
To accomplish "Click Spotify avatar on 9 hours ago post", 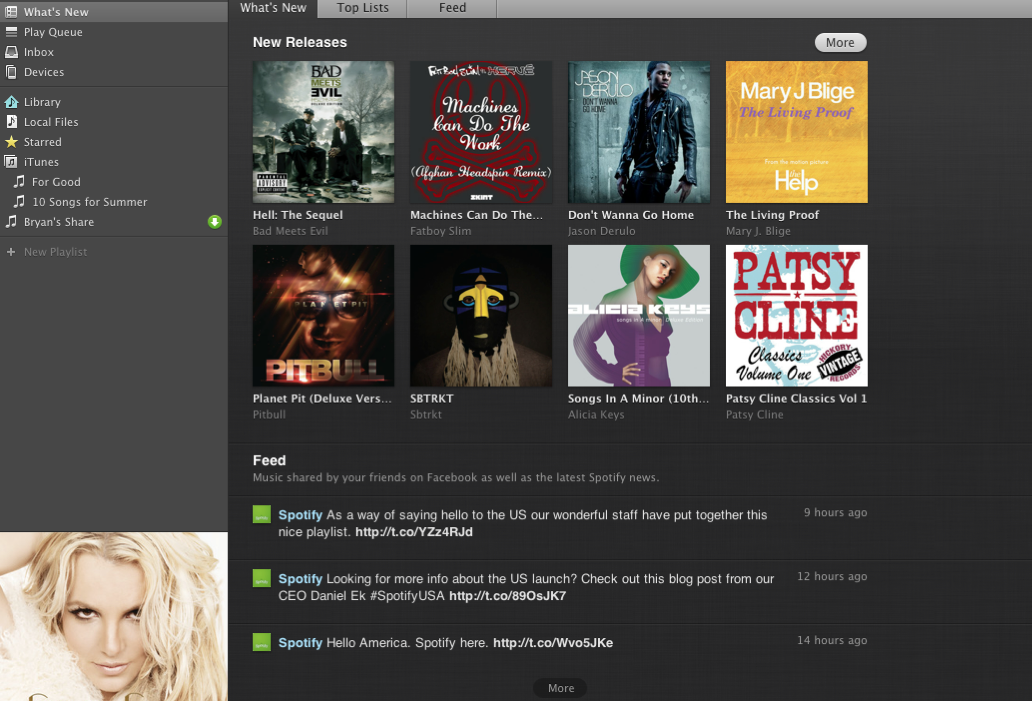I will click(x=262, y=514).
